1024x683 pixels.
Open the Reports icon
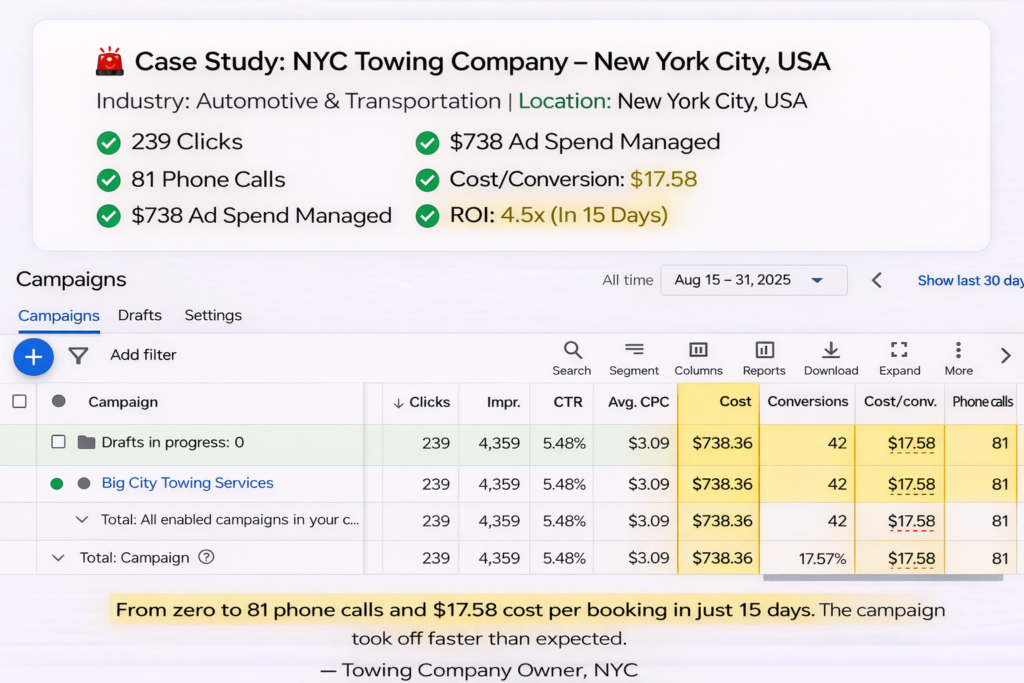tap(764, 350)
